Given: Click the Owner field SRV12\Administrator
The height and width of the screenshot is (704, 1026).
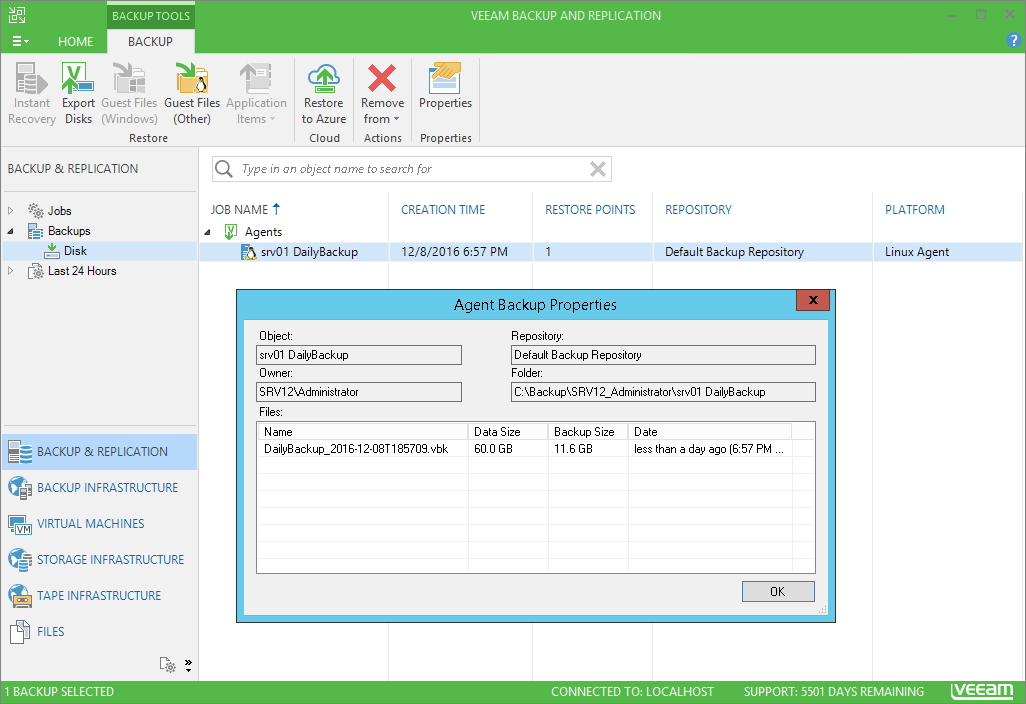Looking at the screenshot, I should pos(359,392).
